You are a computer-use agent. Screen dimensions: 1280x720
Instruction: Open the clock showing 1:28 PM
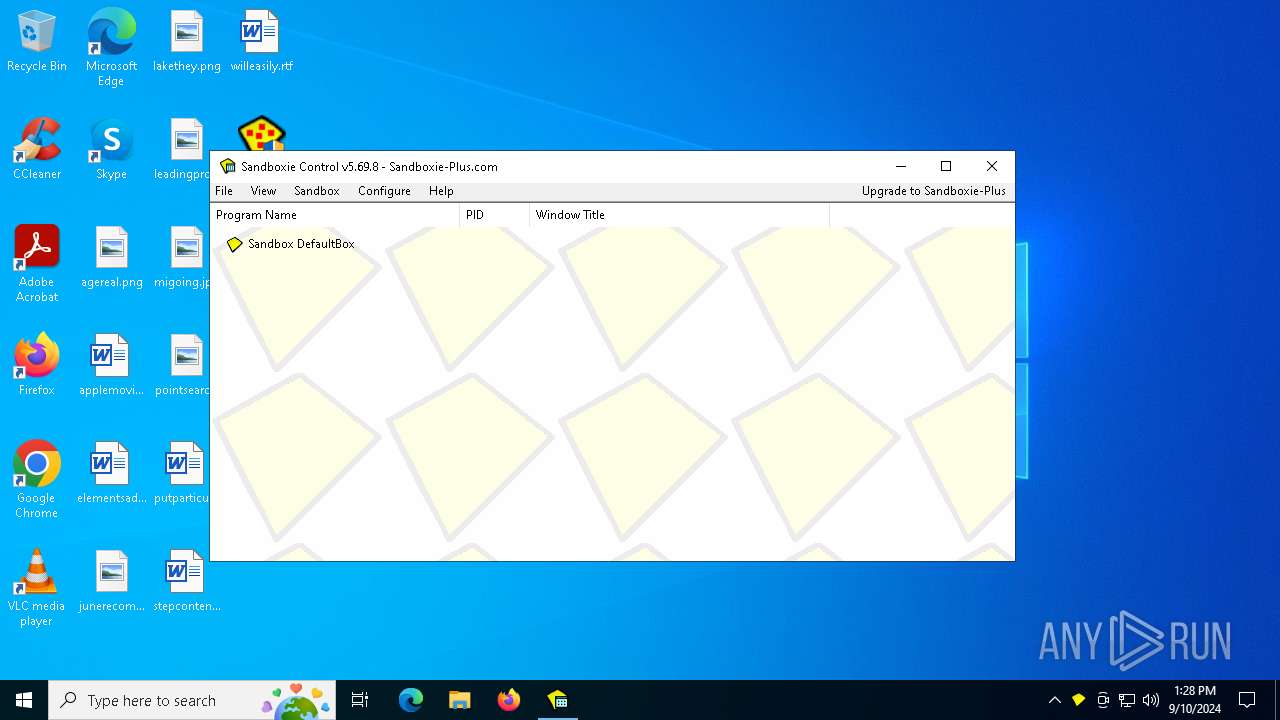[1195, 700]
